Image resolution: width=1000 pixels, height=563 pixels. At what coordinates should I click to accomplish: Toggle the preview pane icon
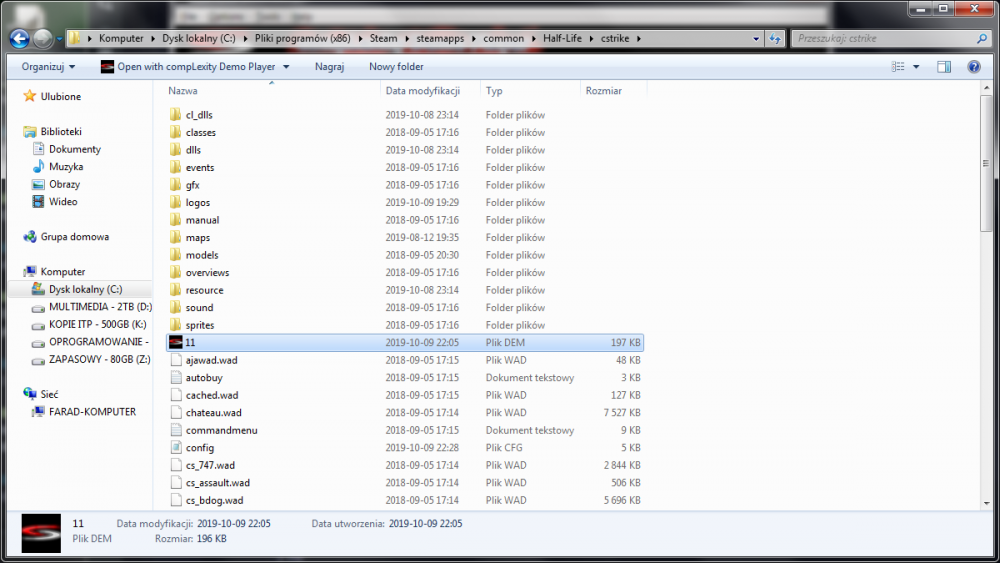click(944, 66)
